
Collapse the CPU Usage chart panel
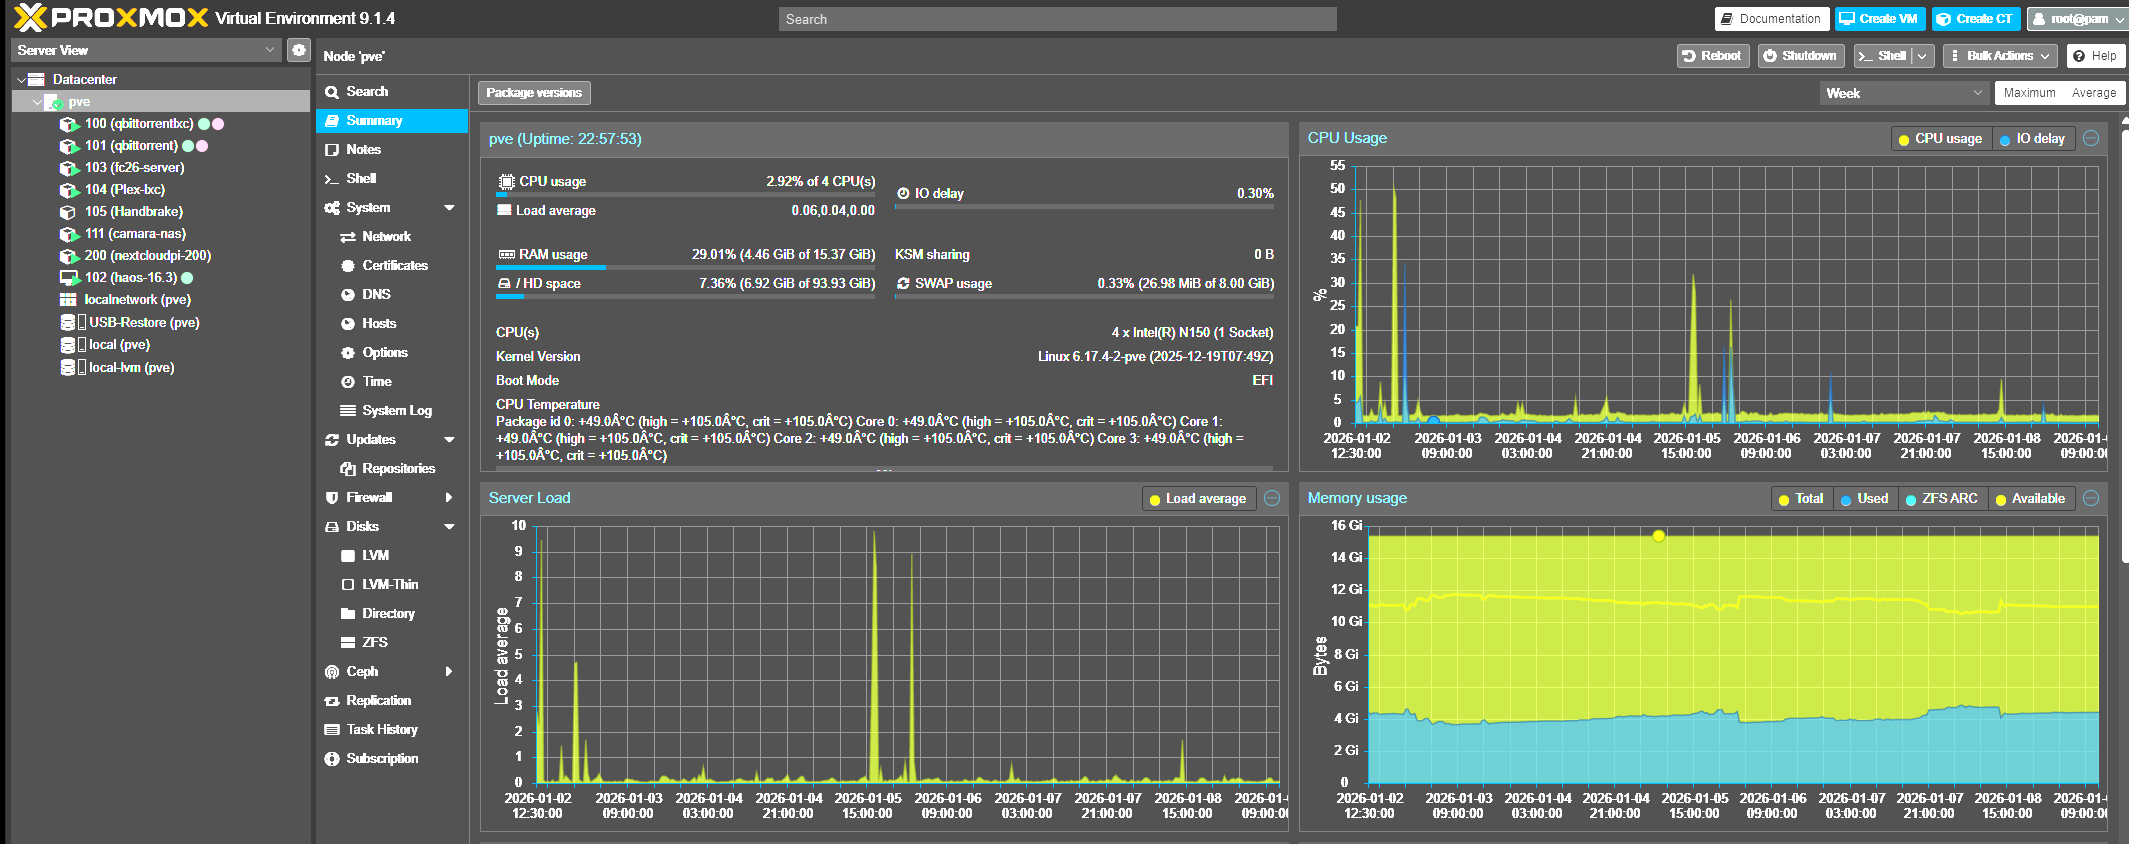click(x=2091, y=139)
